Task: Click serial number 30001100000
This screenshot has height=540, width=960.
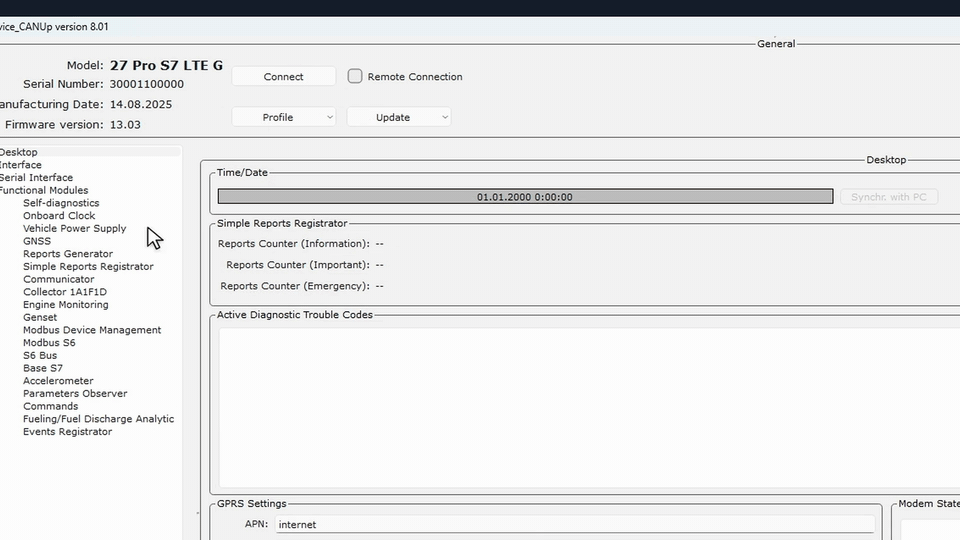Action: 146,84
